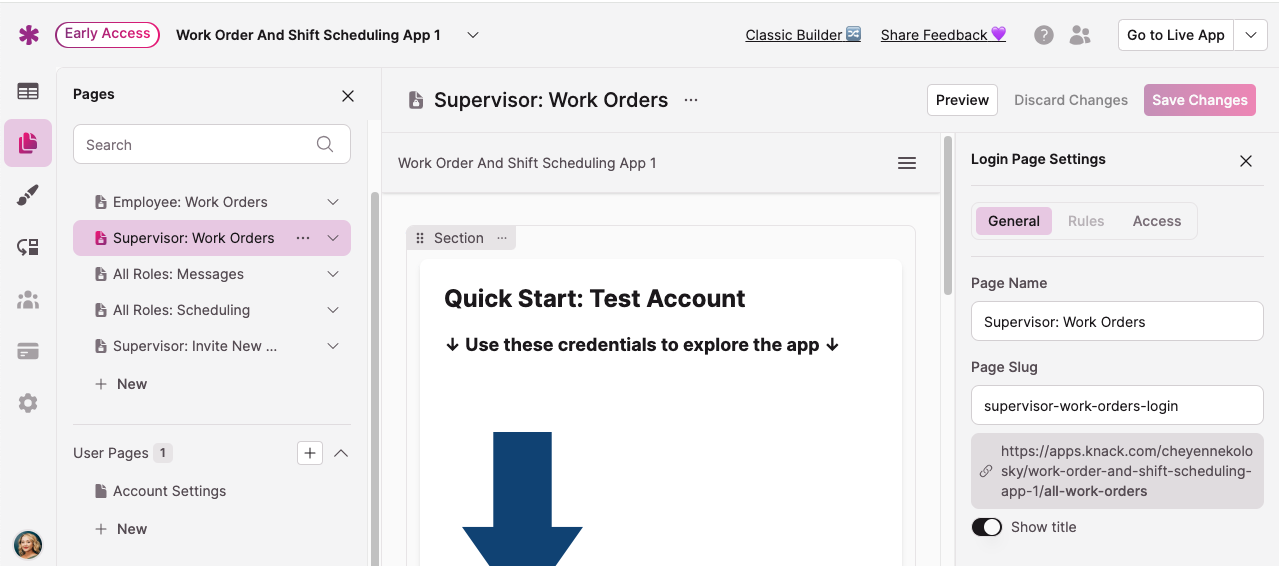Switch to the Access tab
The image size is (1279, 566).
(1156, 221)
